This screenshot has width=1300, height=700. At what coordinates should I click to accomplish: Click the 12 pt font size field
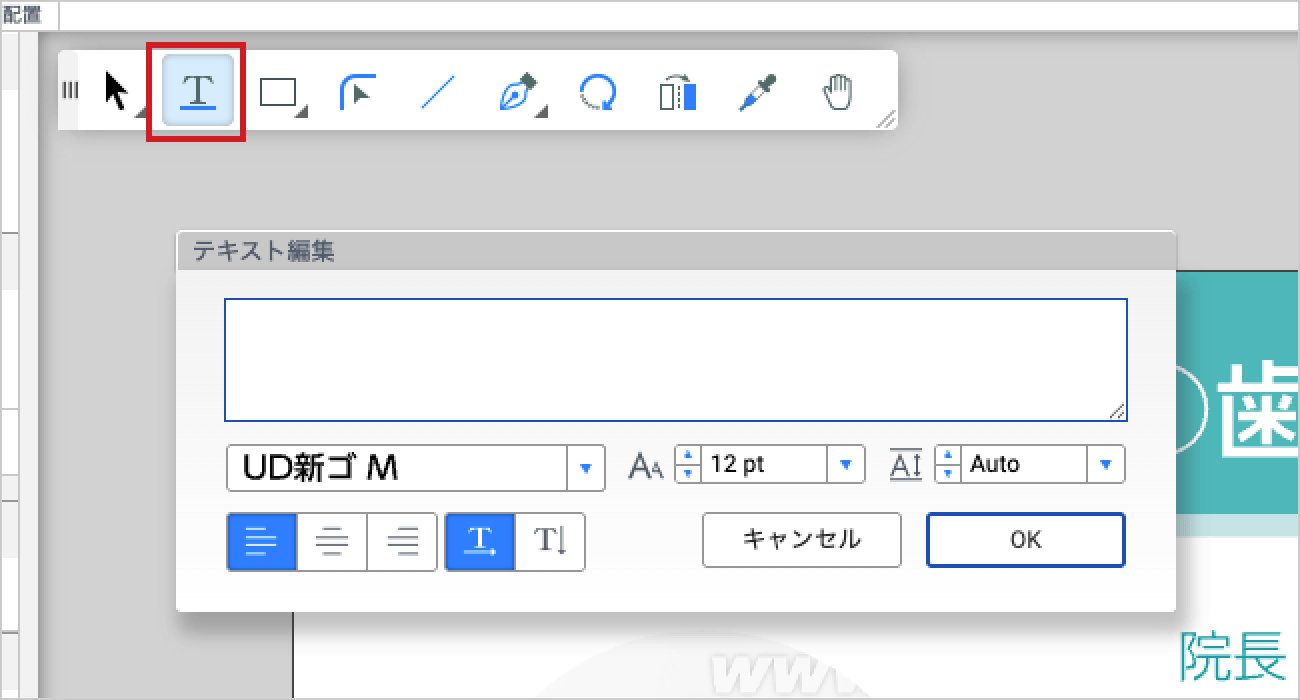click(x=763, y=465)
